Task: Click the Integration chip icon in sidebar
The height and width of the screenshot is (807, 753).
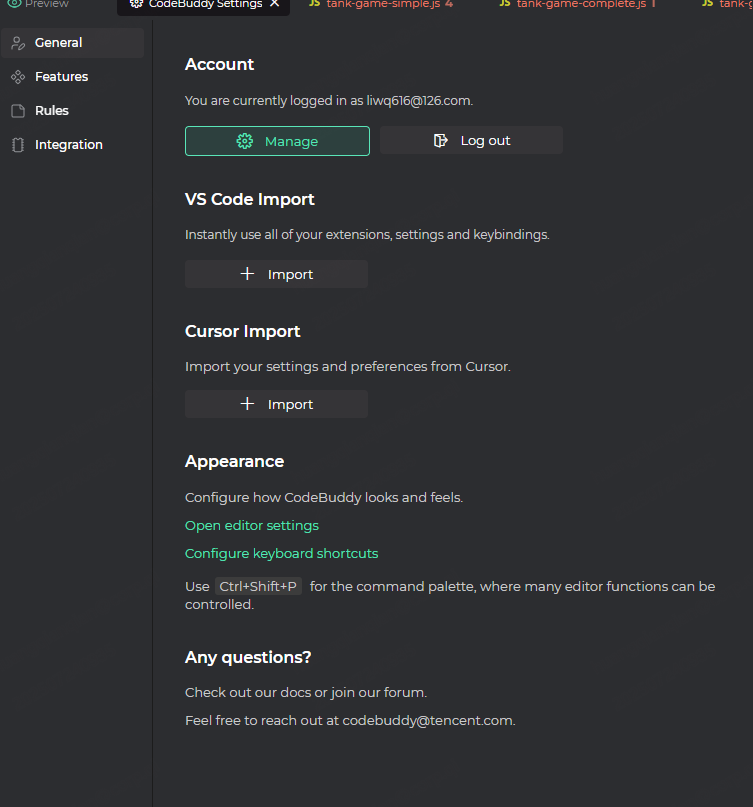Action: point(18,145)
